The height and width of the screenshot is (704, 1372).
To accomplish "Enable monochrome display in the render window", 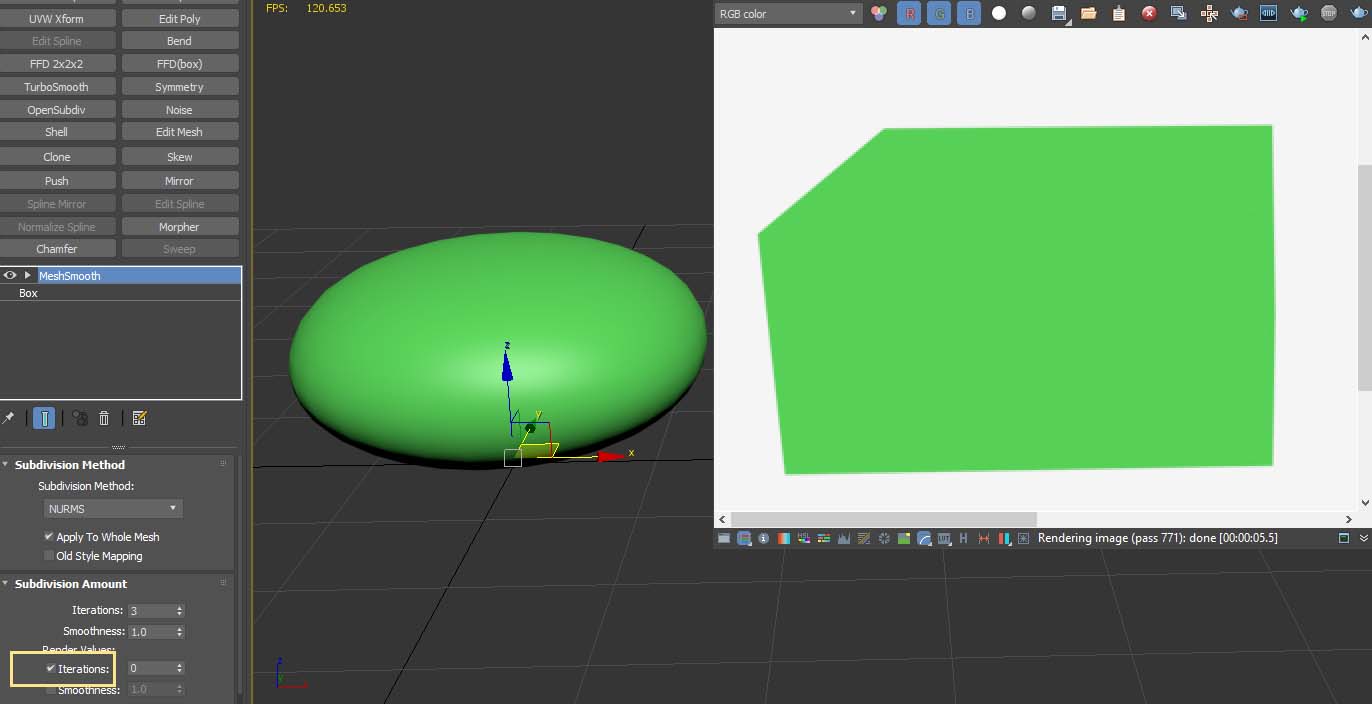I will (x=1027, y=14).
